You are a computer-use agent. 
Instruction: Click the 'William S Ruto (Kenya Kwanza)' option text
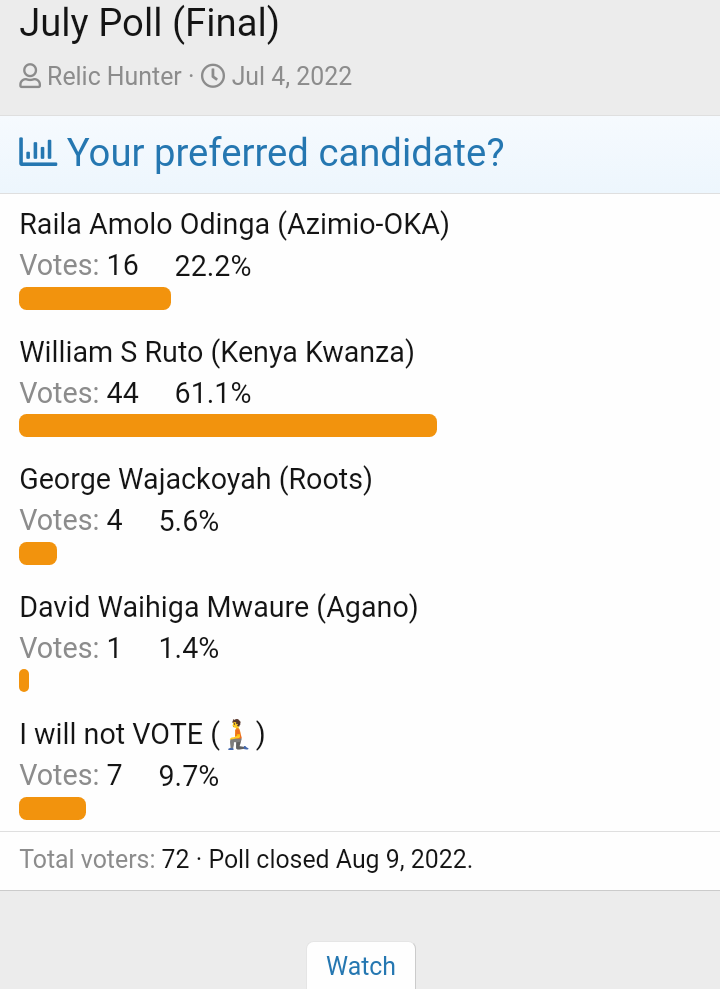click(217, 353)
